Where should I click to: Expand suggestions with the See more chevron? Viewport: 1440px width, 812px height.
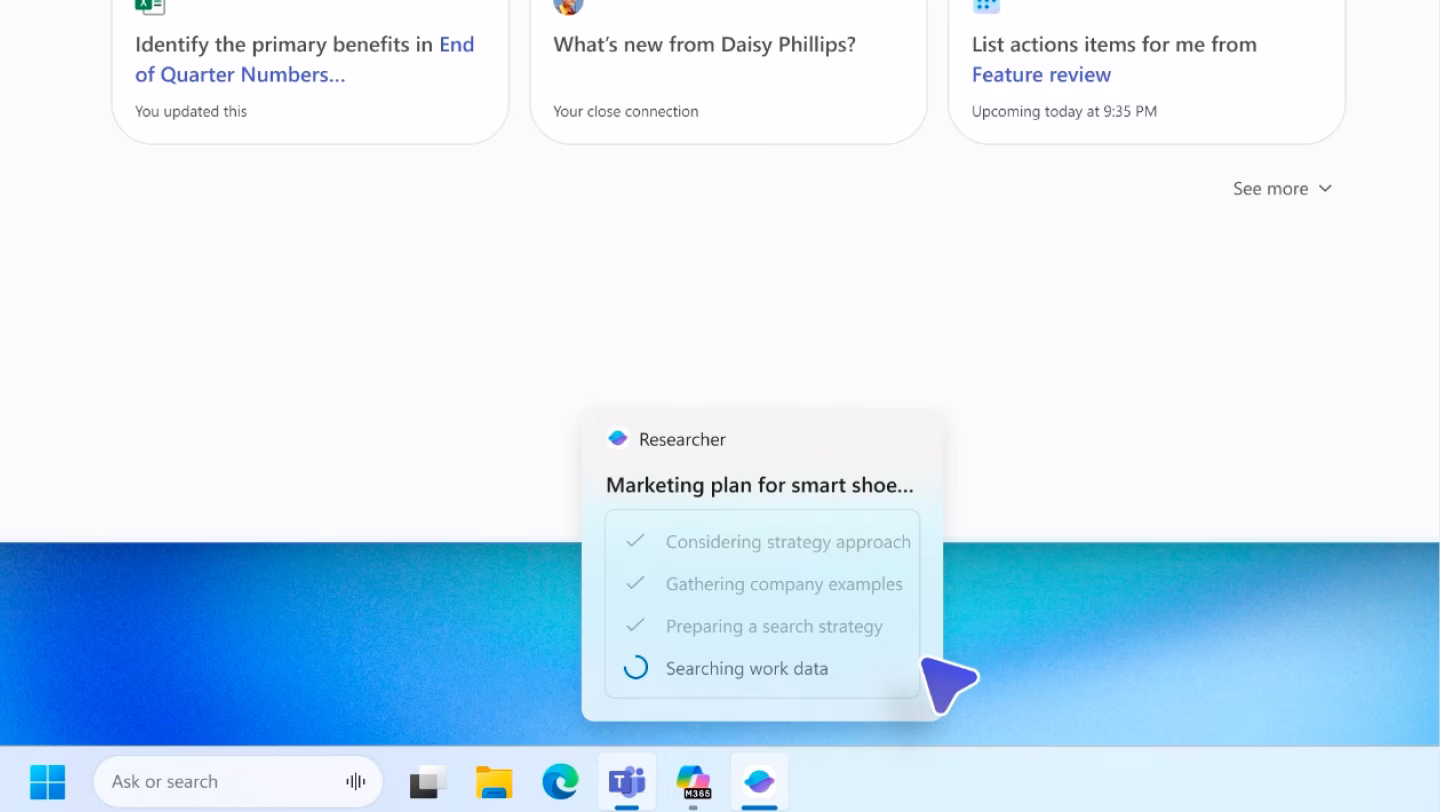pos(1325,188)
